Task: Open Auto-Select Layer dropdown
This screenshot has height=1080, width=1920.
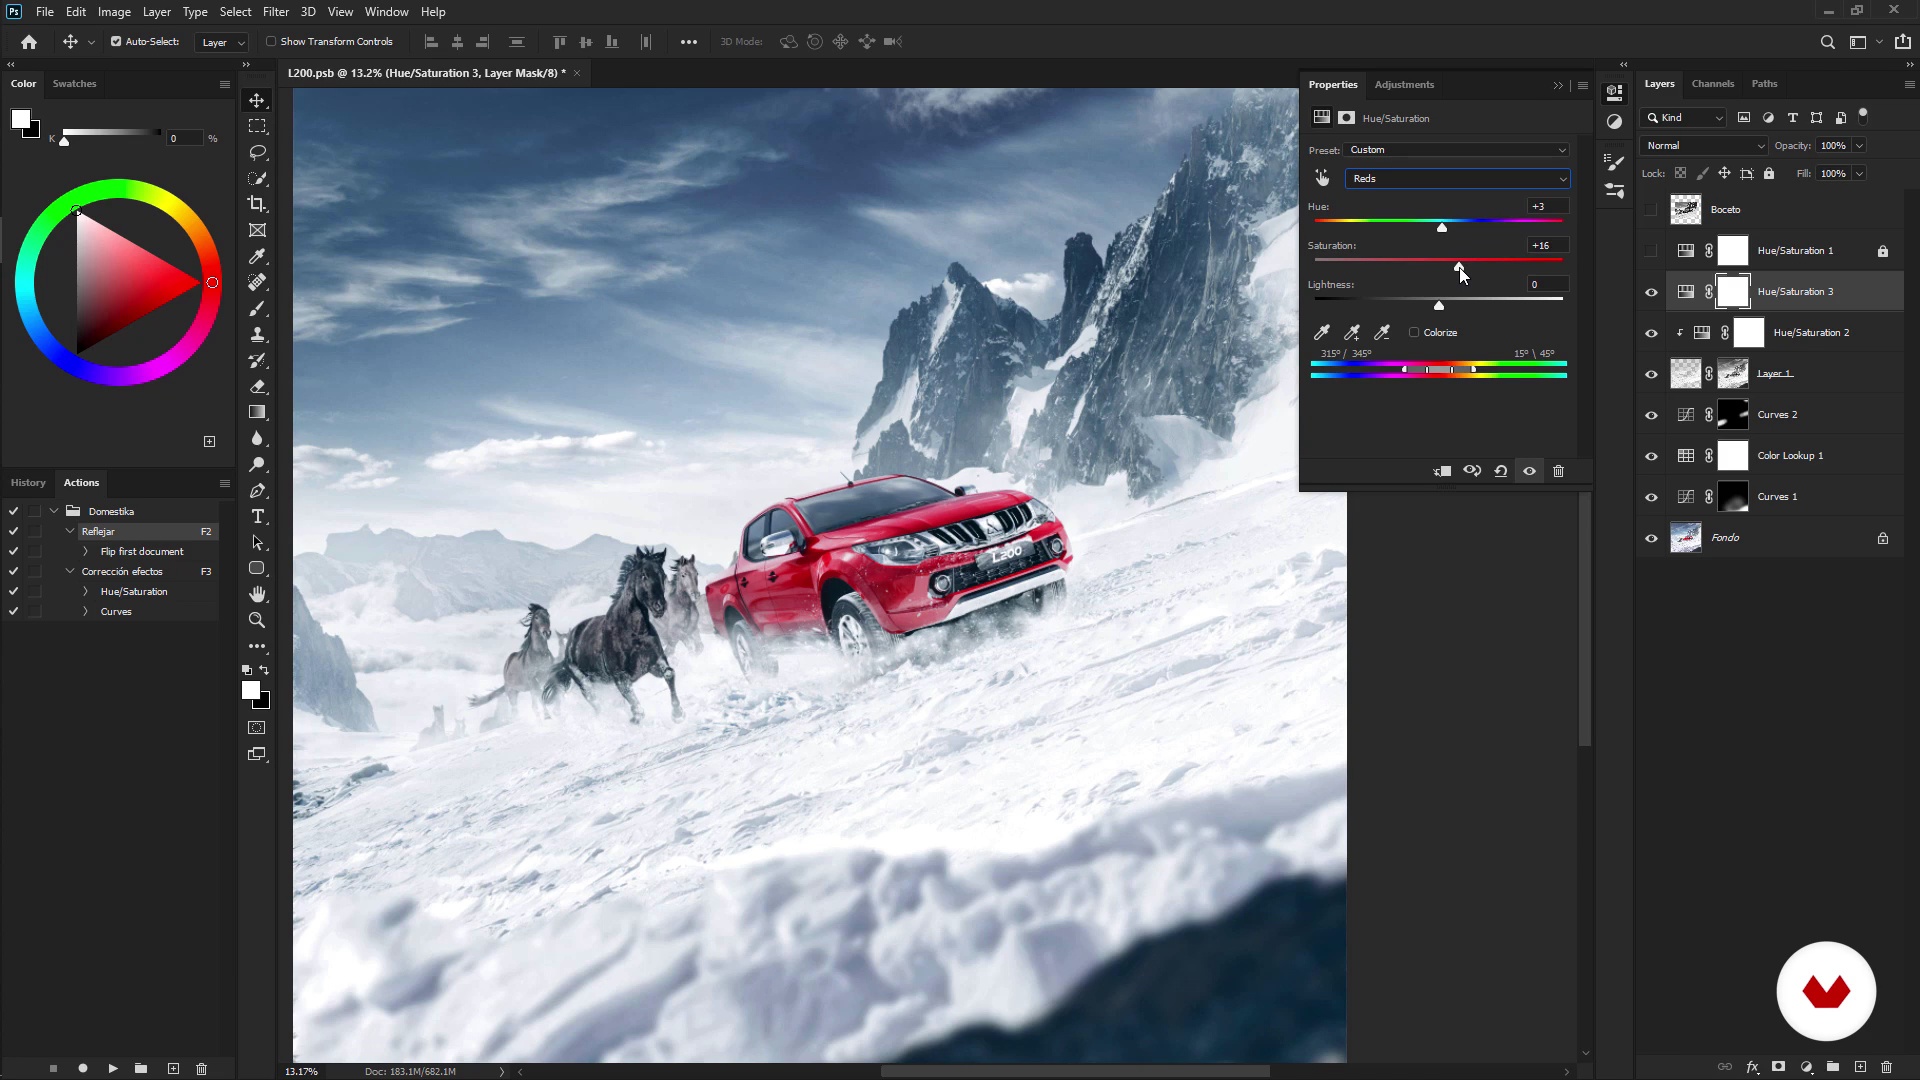Action: 222,42
